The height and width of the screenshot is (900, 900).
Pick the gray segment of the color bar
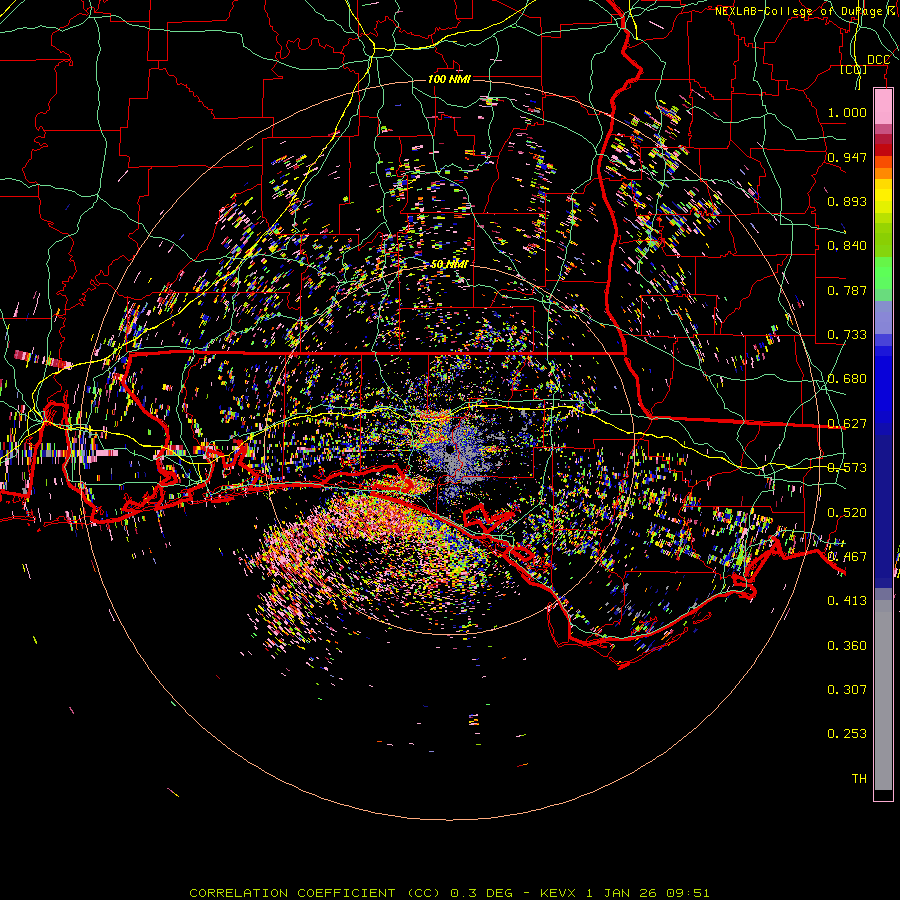click(883, 695)
